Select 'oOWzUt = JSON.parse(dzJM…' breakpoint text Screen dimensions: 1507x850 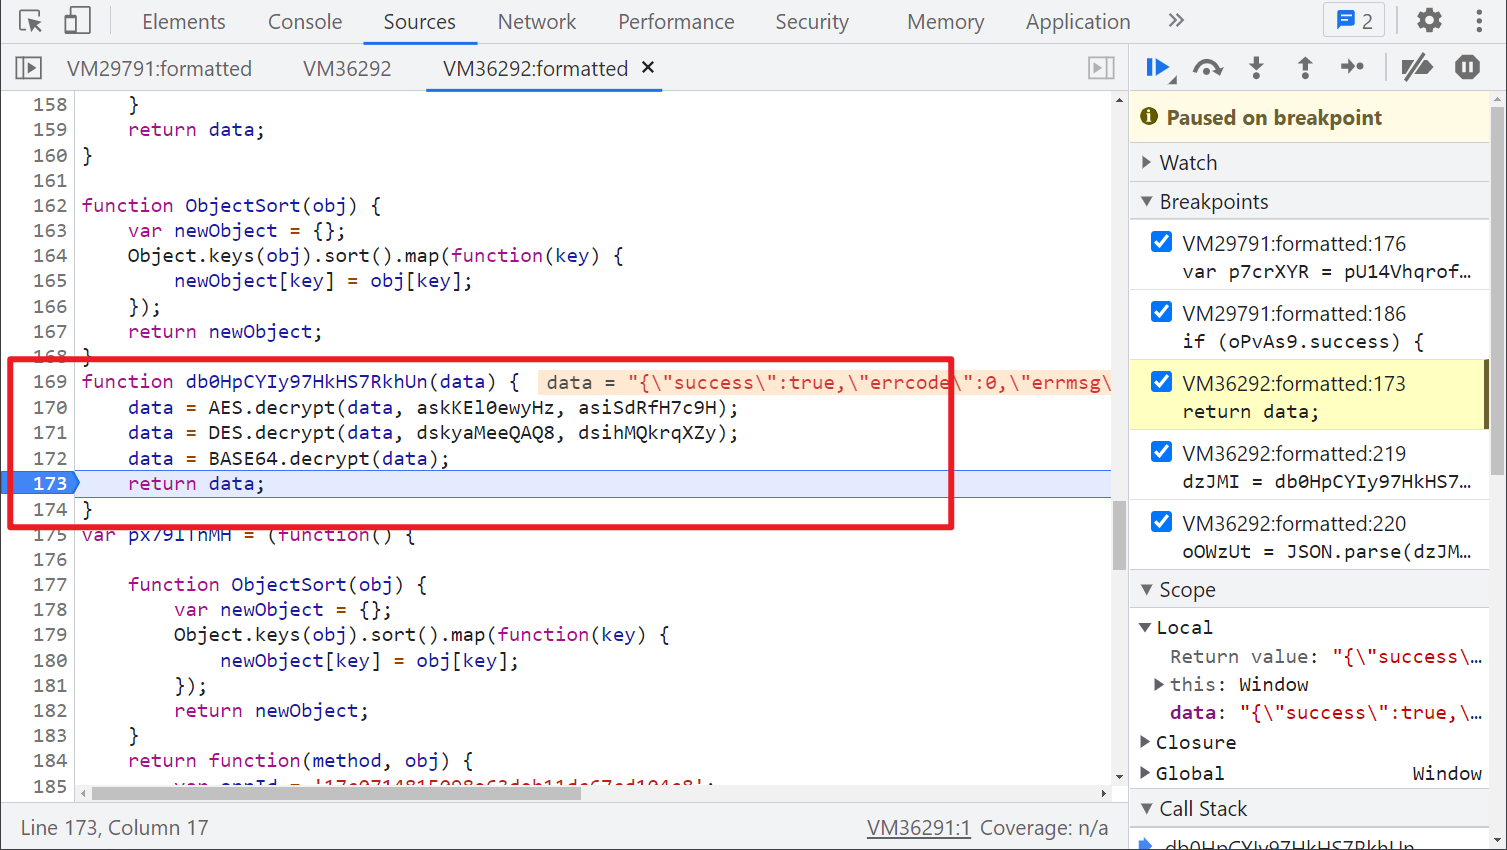click(x=1327, y=551)
